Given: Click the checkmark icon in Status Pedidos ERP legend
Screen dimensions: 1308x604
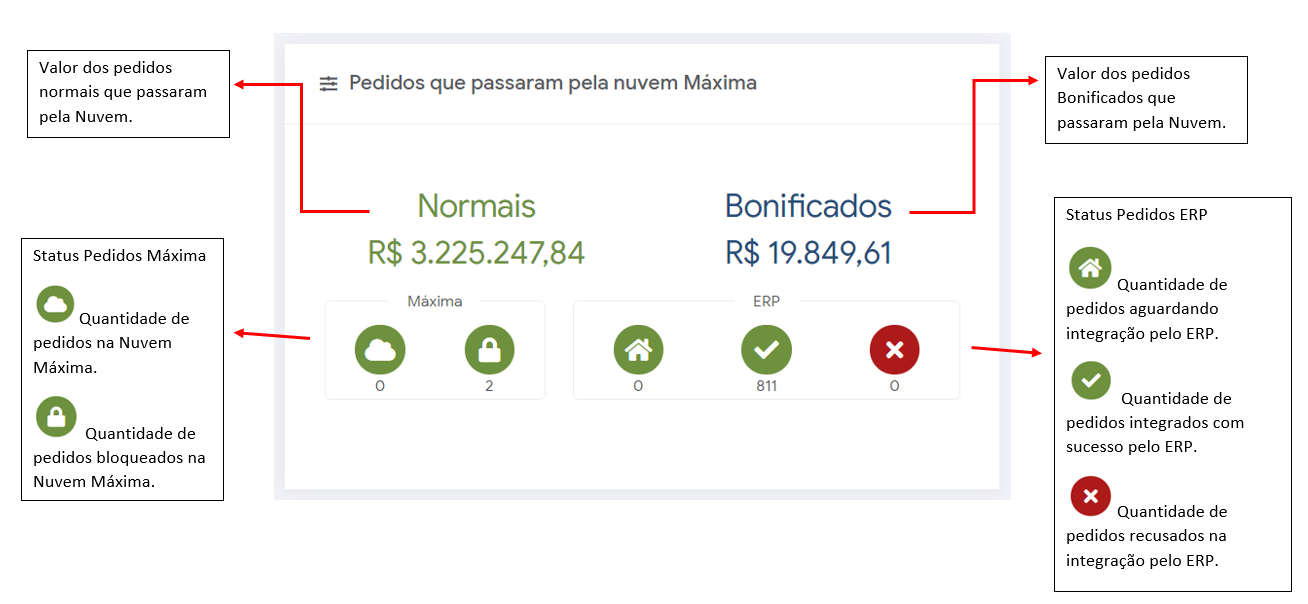Looking at the screenshot, I should [x=1091, y=381].
